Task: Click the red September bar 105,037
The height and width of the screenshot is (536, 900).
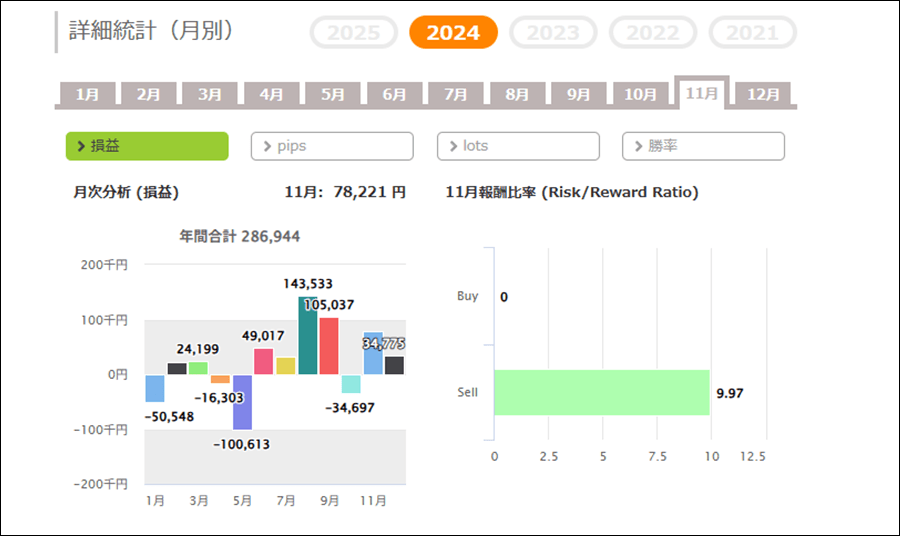Action: [x=329, y=346]
